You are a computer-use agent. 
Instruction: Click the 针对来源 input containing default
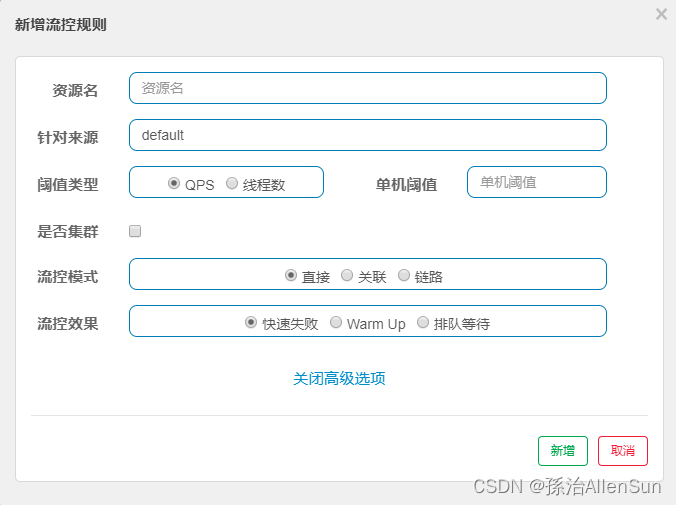click(368, 135)
